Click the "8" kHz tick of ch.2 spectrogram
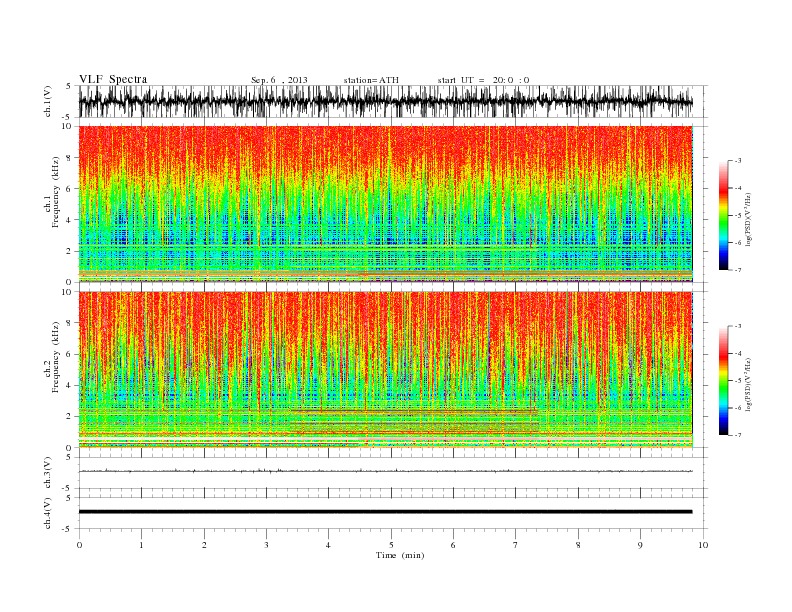Image resolution: width=792 pixels, height=612 pixels. pyautogui.click(x=70, y=323)
